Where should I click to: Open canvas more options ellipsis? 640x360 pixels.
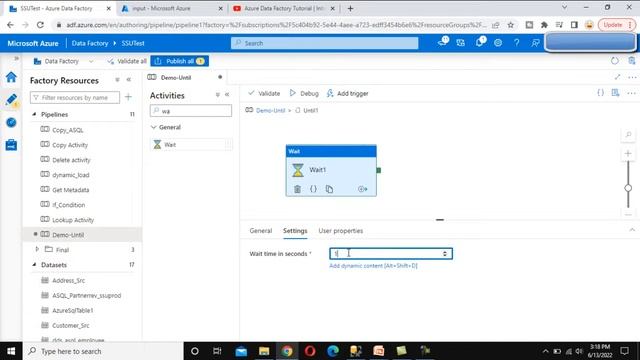[631, 93]
